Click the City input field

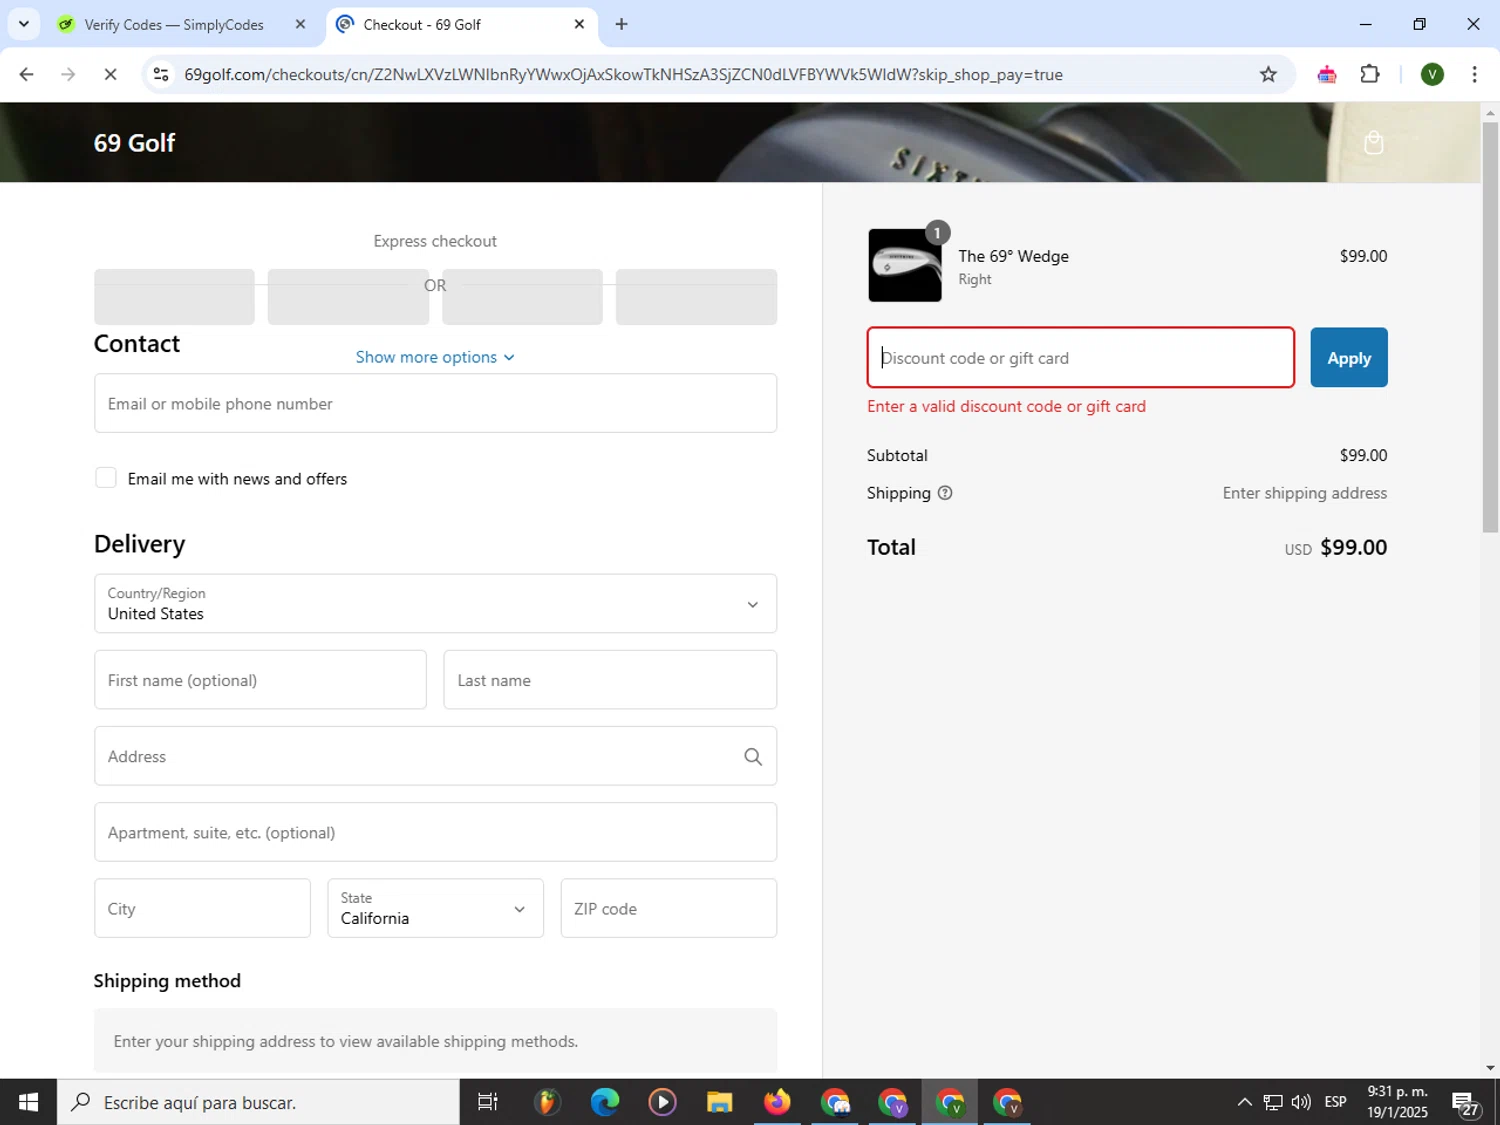point(202,908)
